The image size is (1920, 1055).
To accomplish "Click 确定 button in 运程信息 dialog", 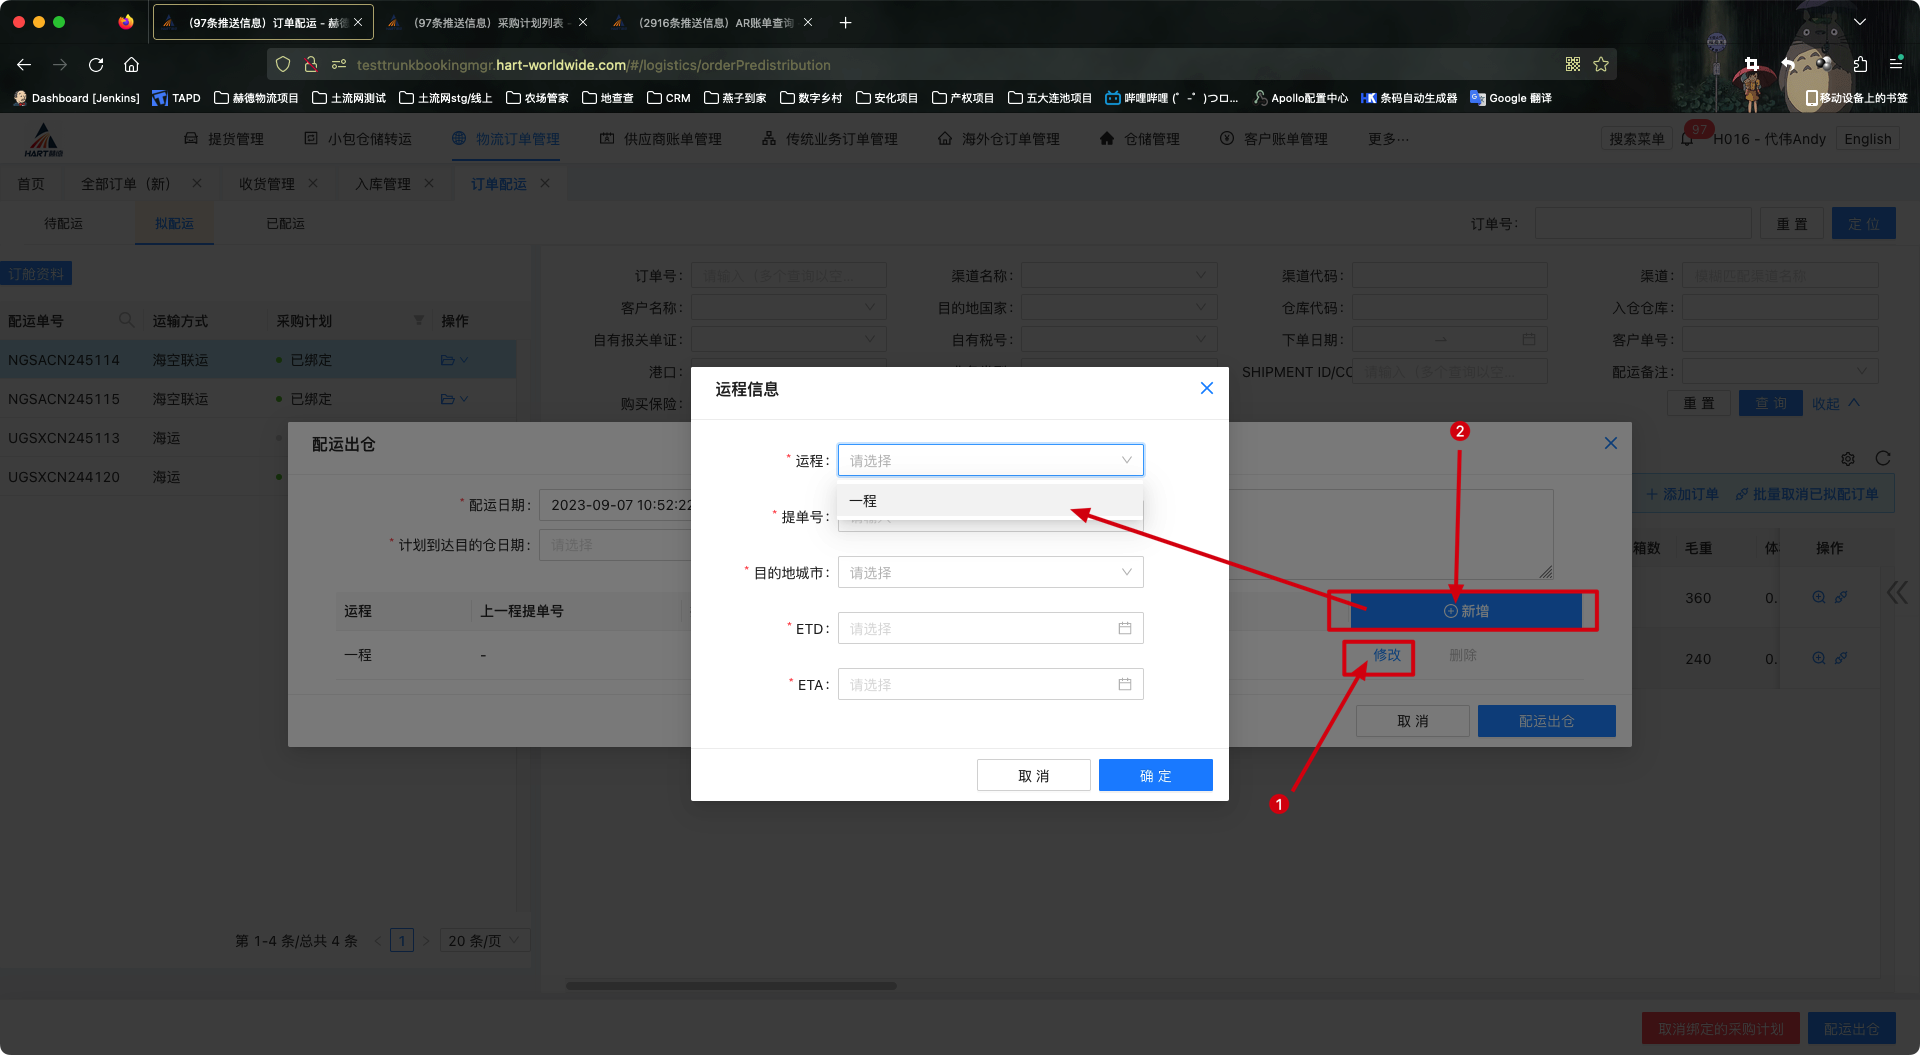I will [x=1155, y=776].
